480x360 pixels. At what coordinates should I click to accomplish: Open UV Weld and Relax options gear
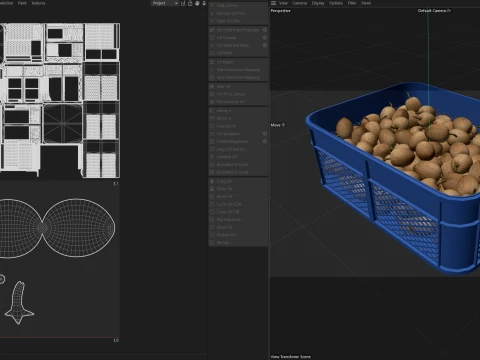[265, 45]
